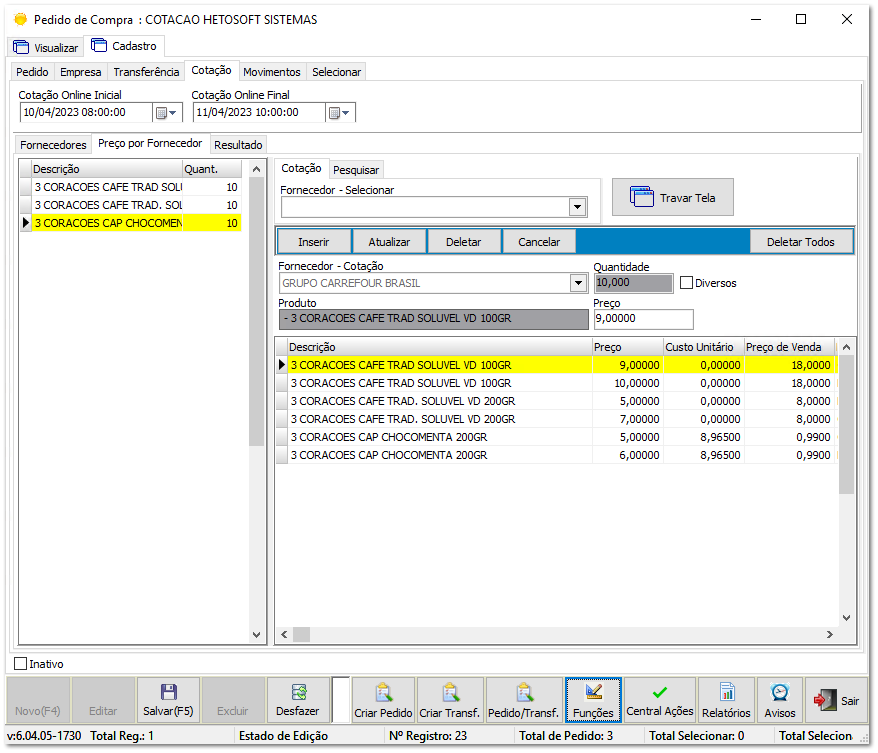Click the Preço input field
This screenshot has height=753, width=878.
[642, 319]
